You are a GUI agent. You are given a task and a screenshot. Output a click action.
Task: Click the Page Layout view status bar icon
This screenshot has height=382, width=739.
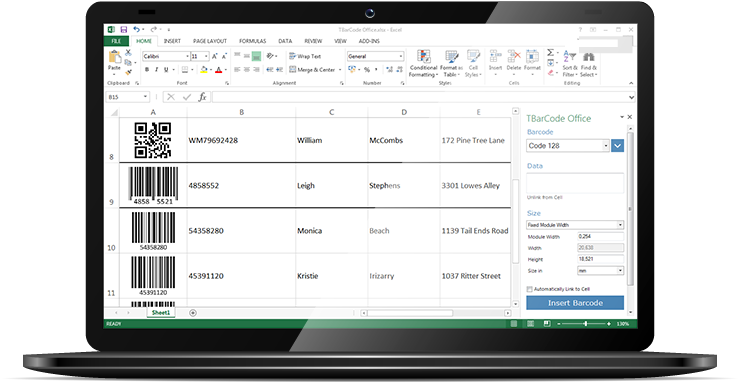[531, 324]
